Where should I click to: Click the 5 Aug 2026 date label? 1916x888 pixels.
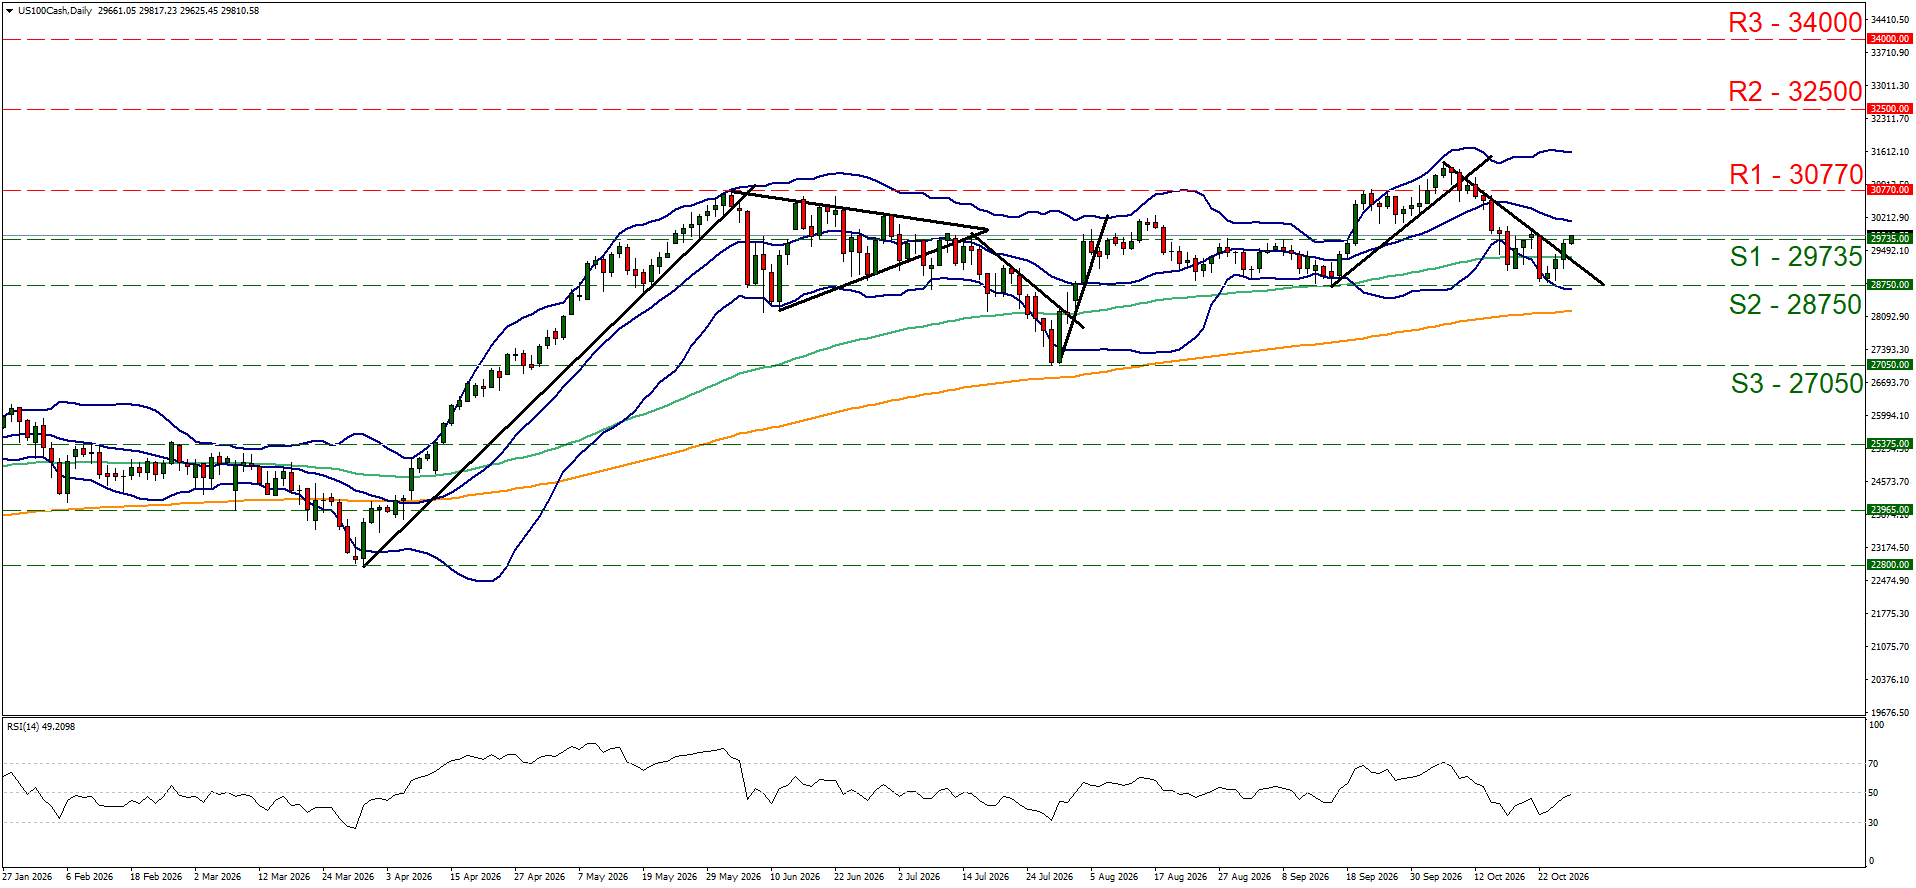click(x=1114, y=877)
